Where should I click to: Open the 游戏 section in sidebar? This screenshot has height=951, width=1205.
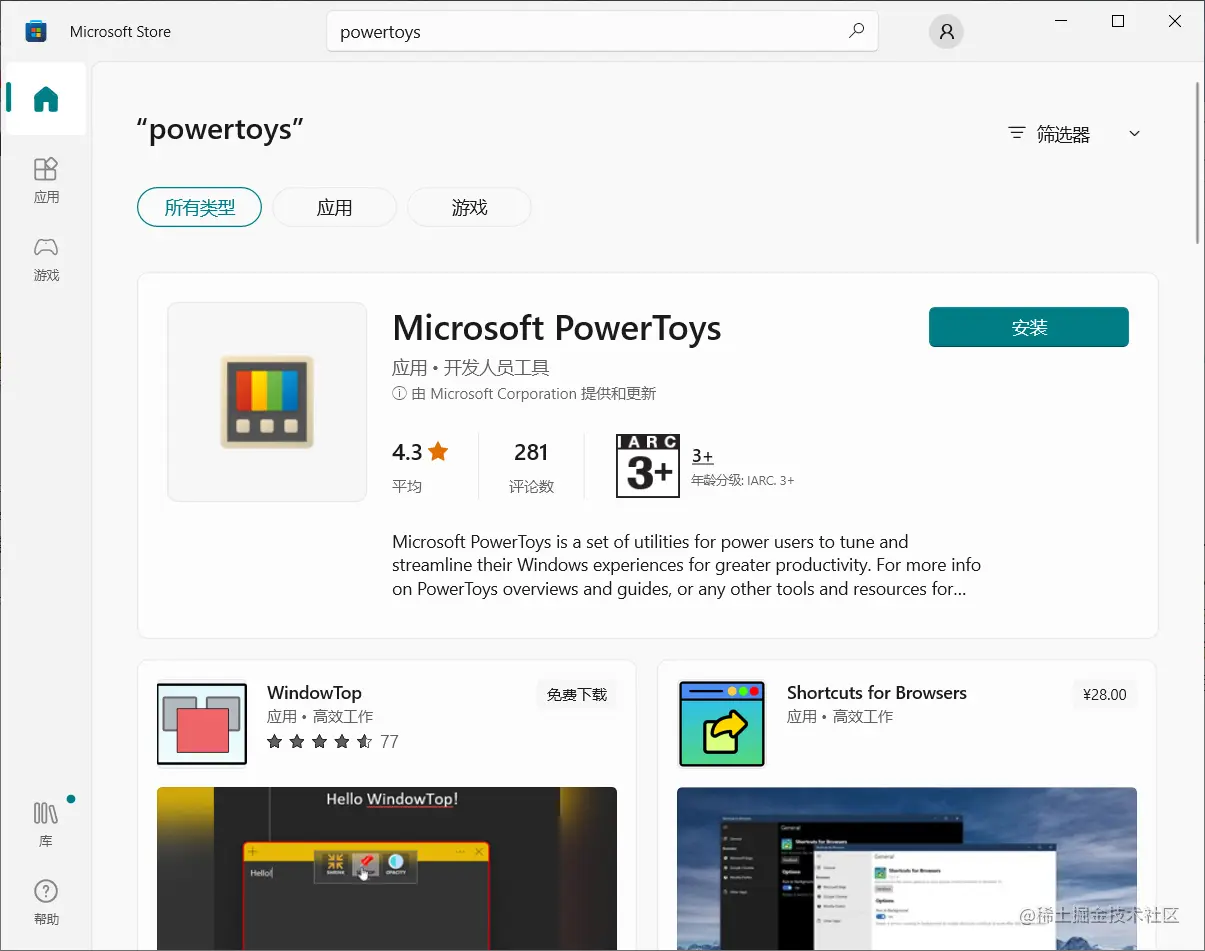tap(46, 259)
